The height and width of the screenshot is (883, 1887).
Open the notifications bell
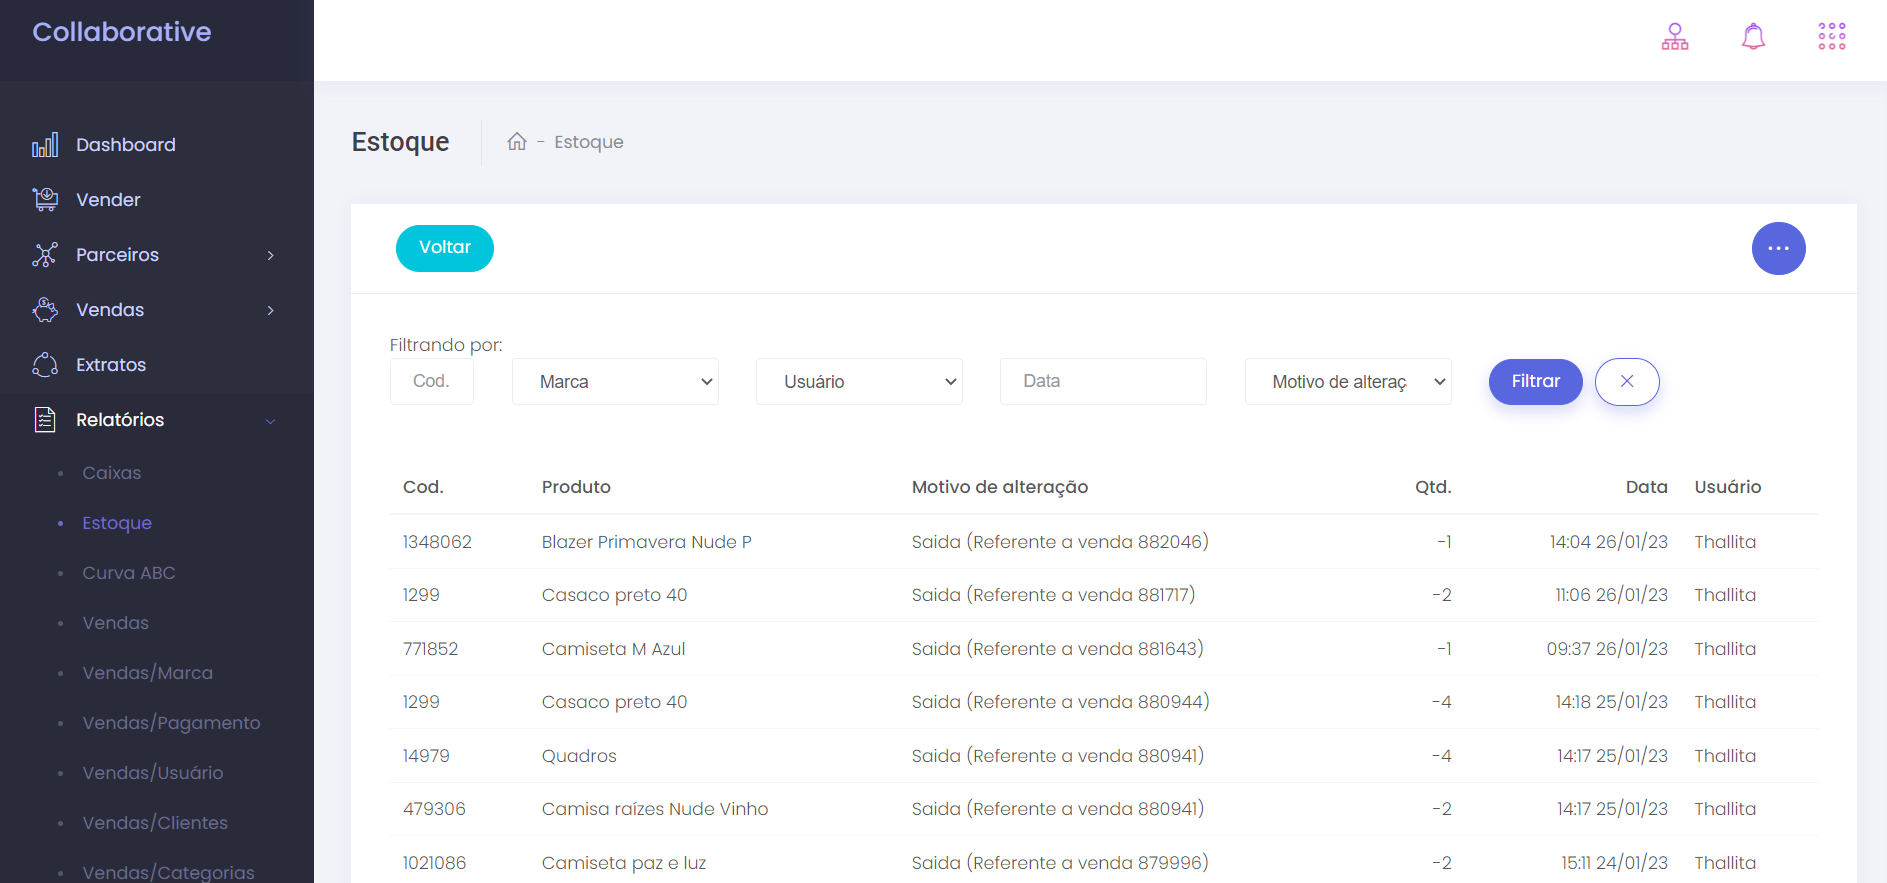click(1753, 37)
